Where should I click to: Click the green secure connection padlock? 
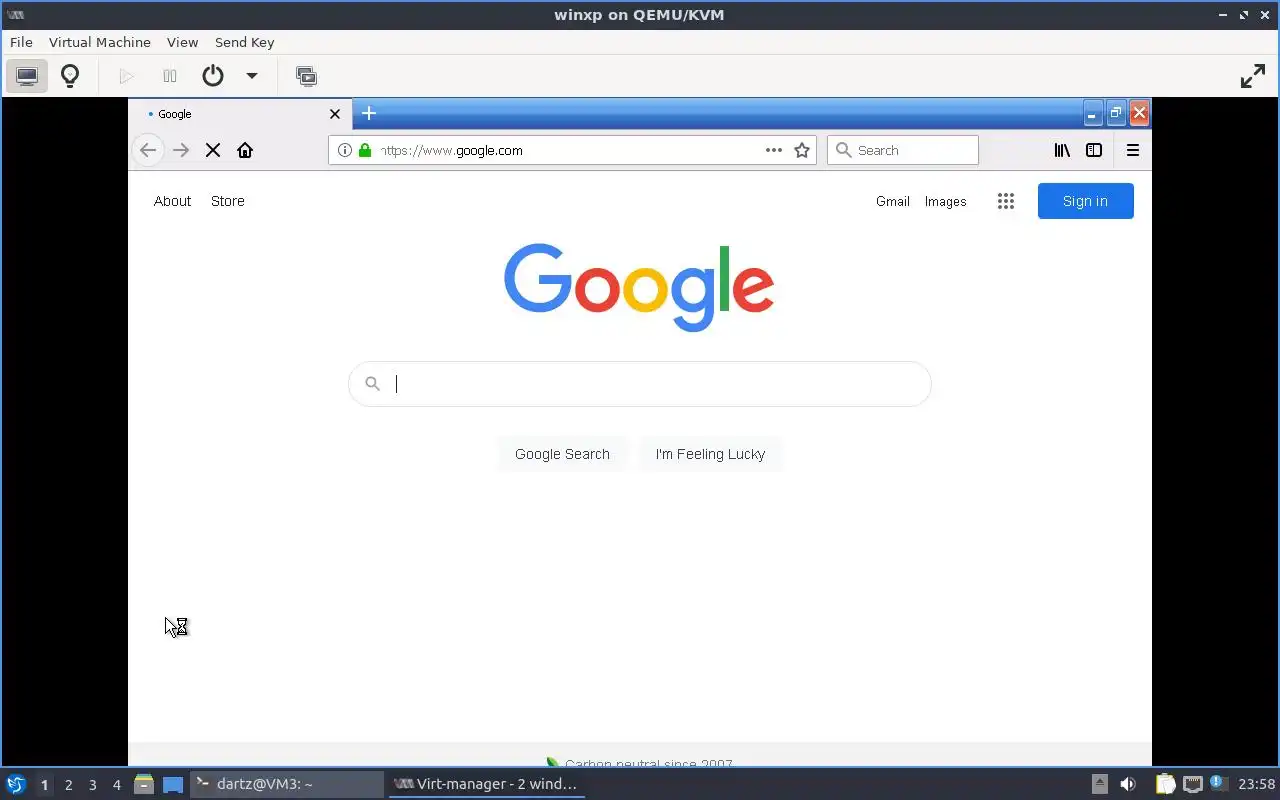(x=365, y=150)
